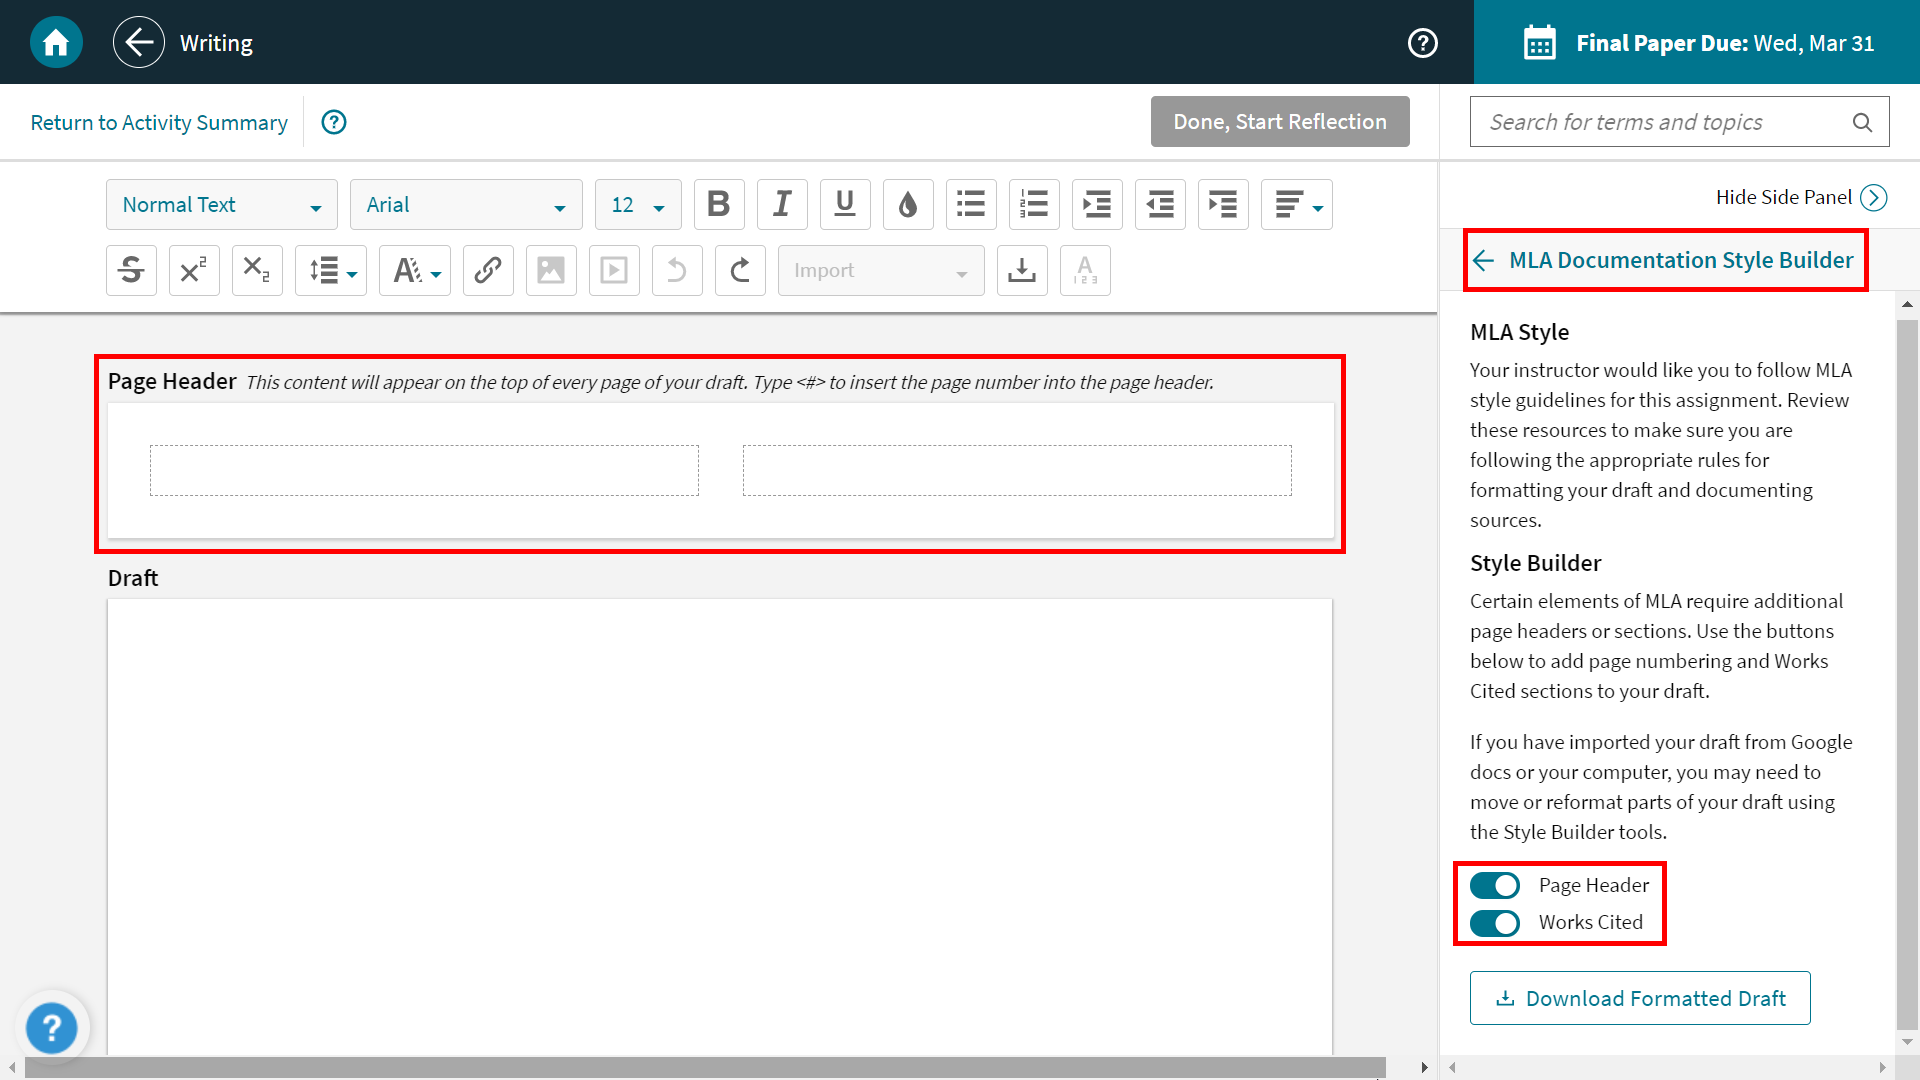1920x1080 pixels.
Task: Disable the Page Header toggle
Action: point(1495,885)
